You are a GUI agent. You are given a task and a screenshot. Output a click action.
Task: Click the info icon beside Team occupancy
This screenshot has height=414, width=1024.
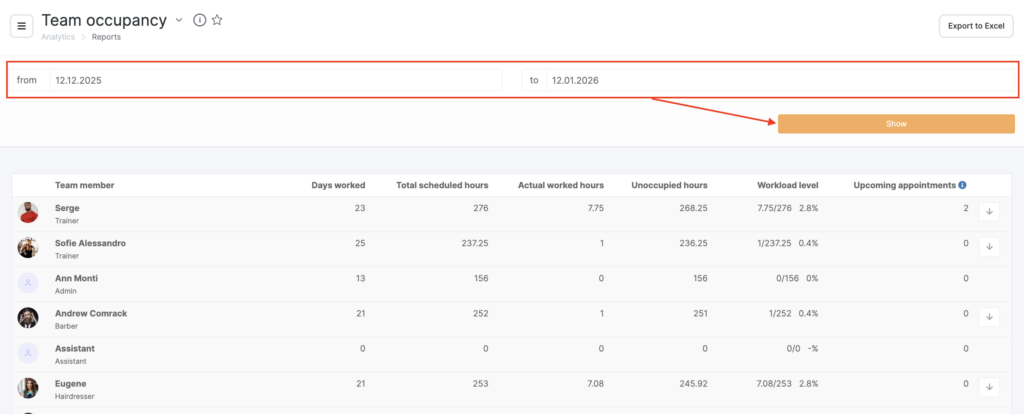point(199,20)
